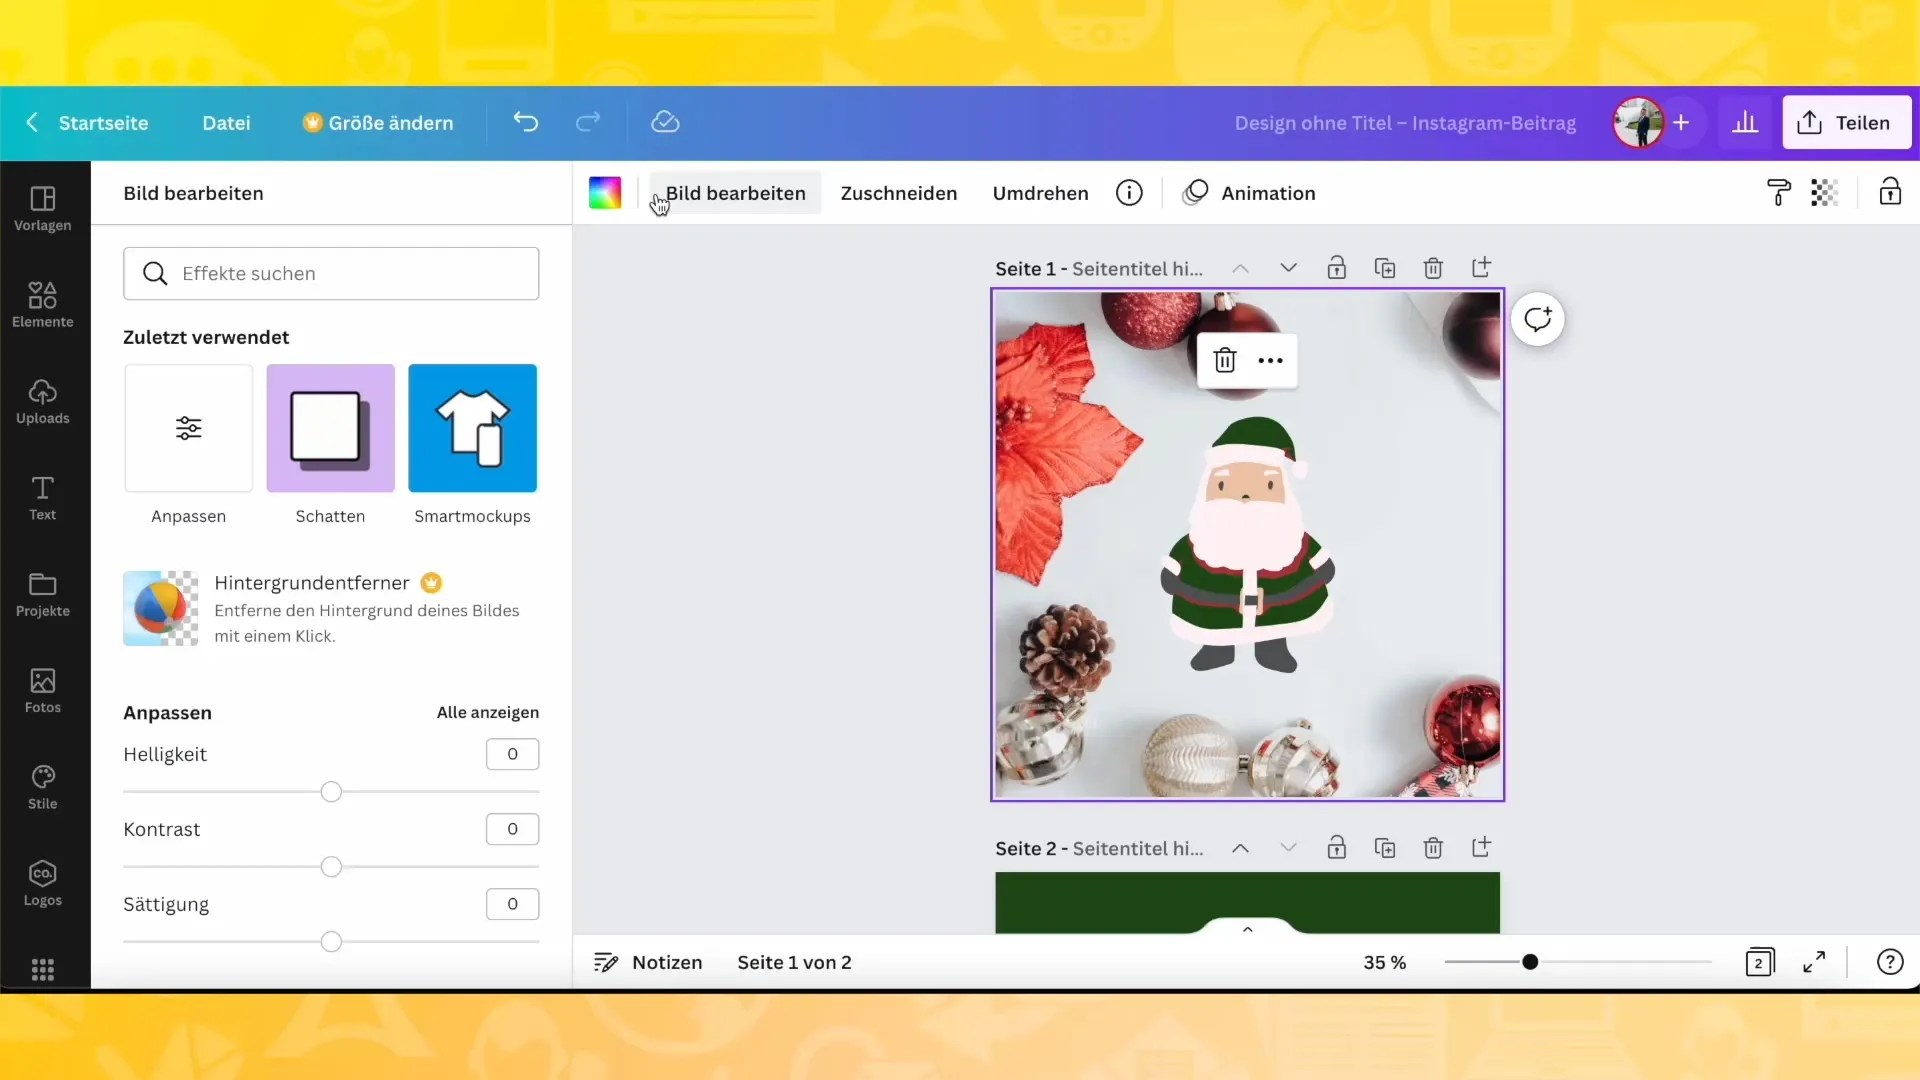Select the Schatten (Shadow) effect icon
Screen dimensions: 1920x1080
331,427
